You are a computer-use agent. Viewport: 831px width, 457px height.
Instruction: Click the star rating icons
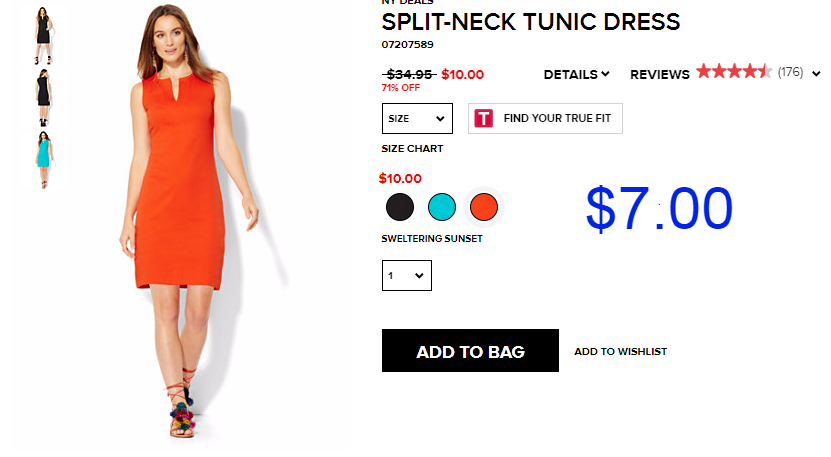pyautogui.click(x=734, y=72)
